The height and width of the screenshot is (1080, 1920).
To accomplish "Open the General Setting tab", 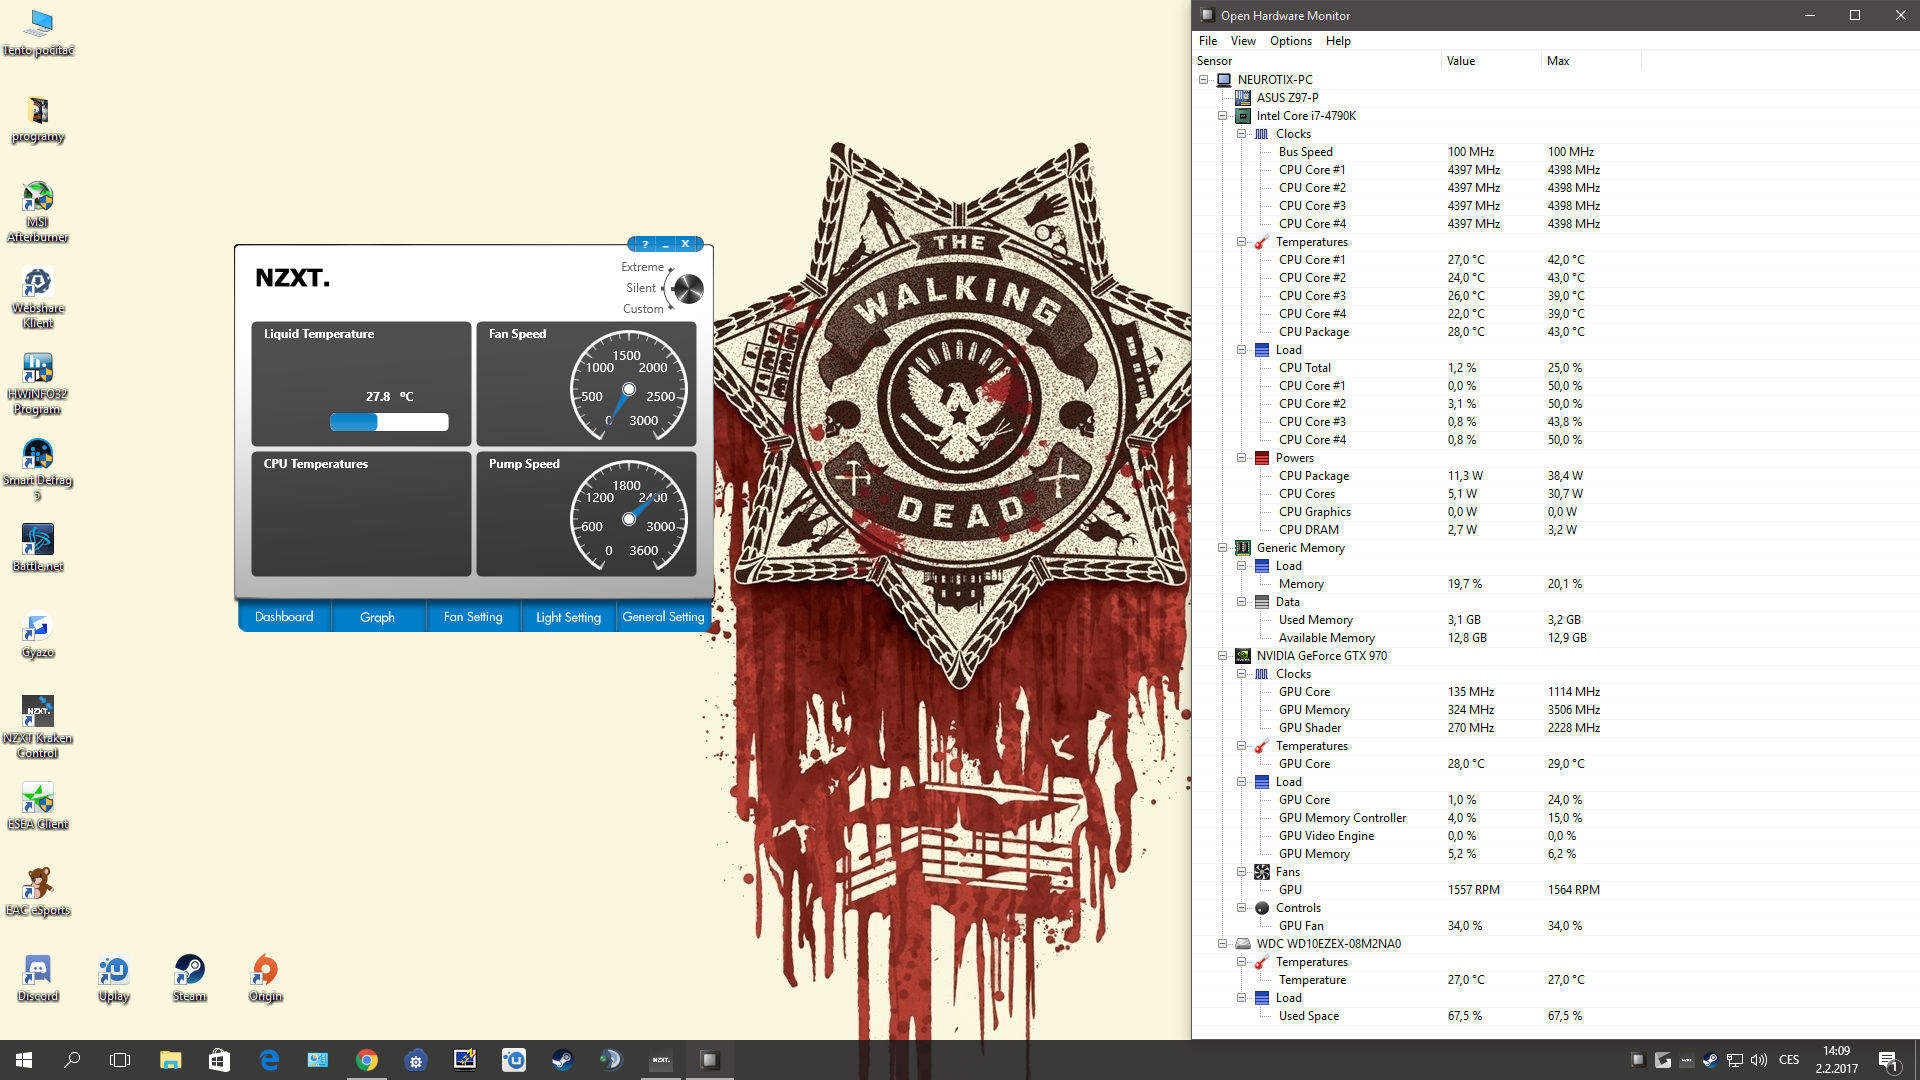I will 663,617.
